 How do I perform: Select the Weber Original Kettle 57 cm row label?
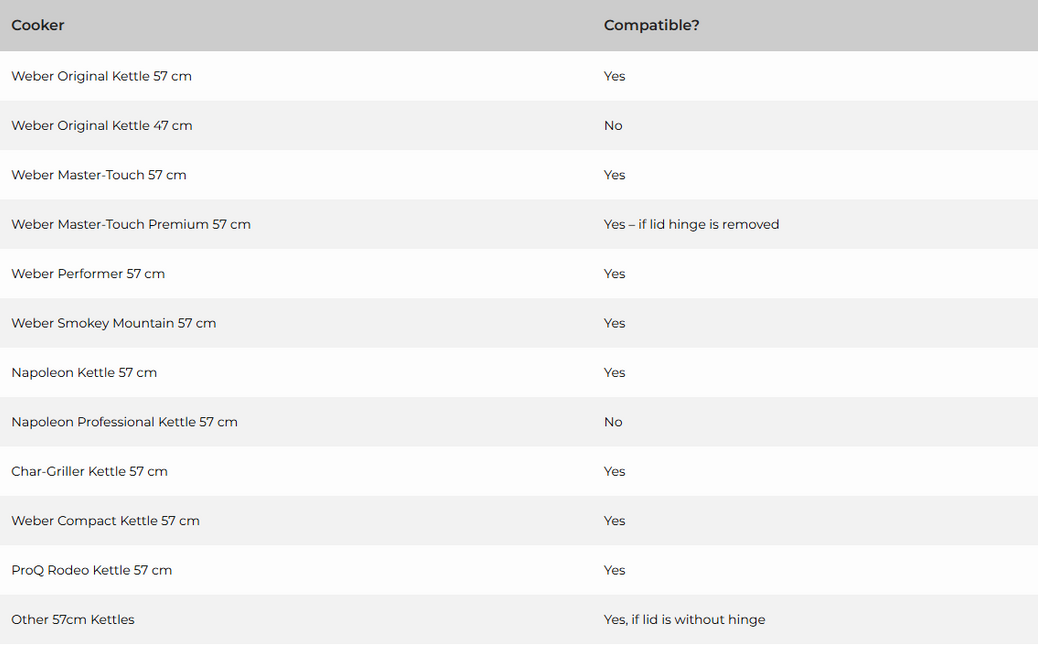[101, 76]
